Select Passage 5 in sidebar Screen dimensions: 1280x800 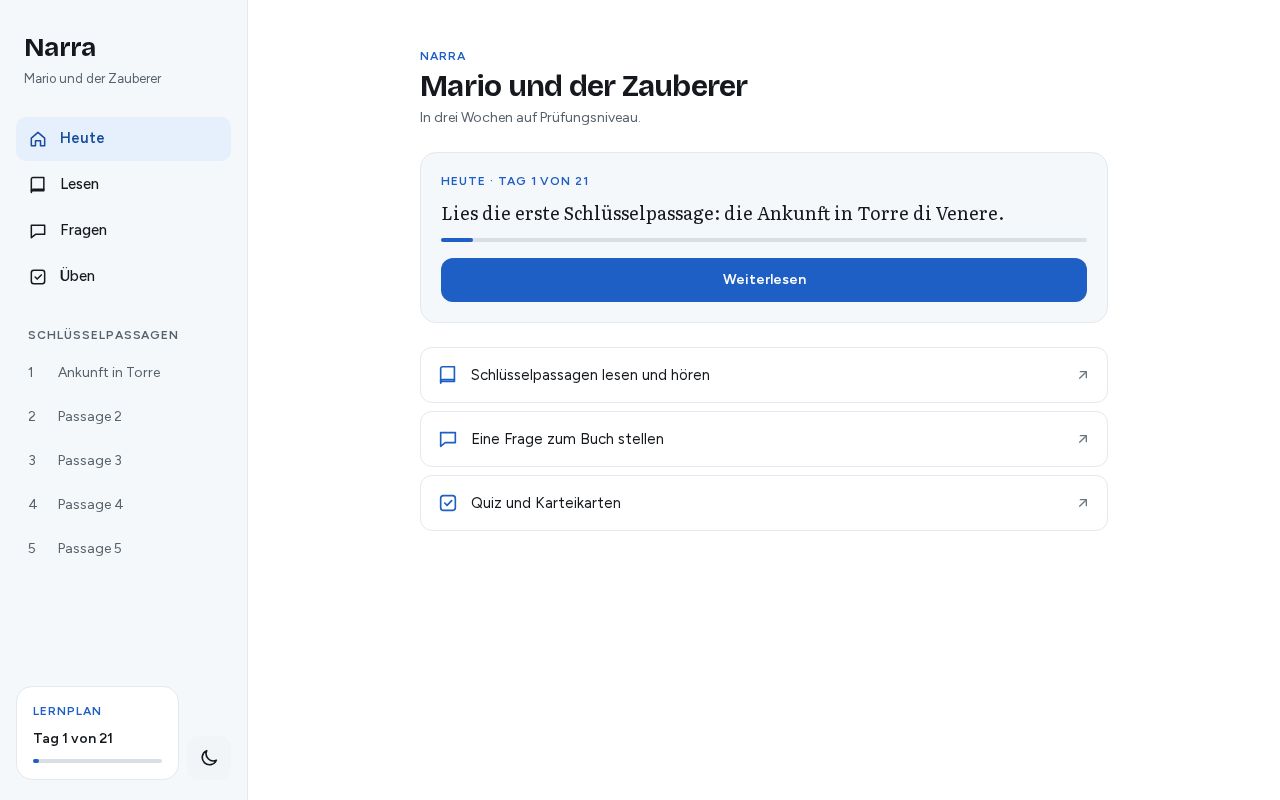[x=123, y=549]
